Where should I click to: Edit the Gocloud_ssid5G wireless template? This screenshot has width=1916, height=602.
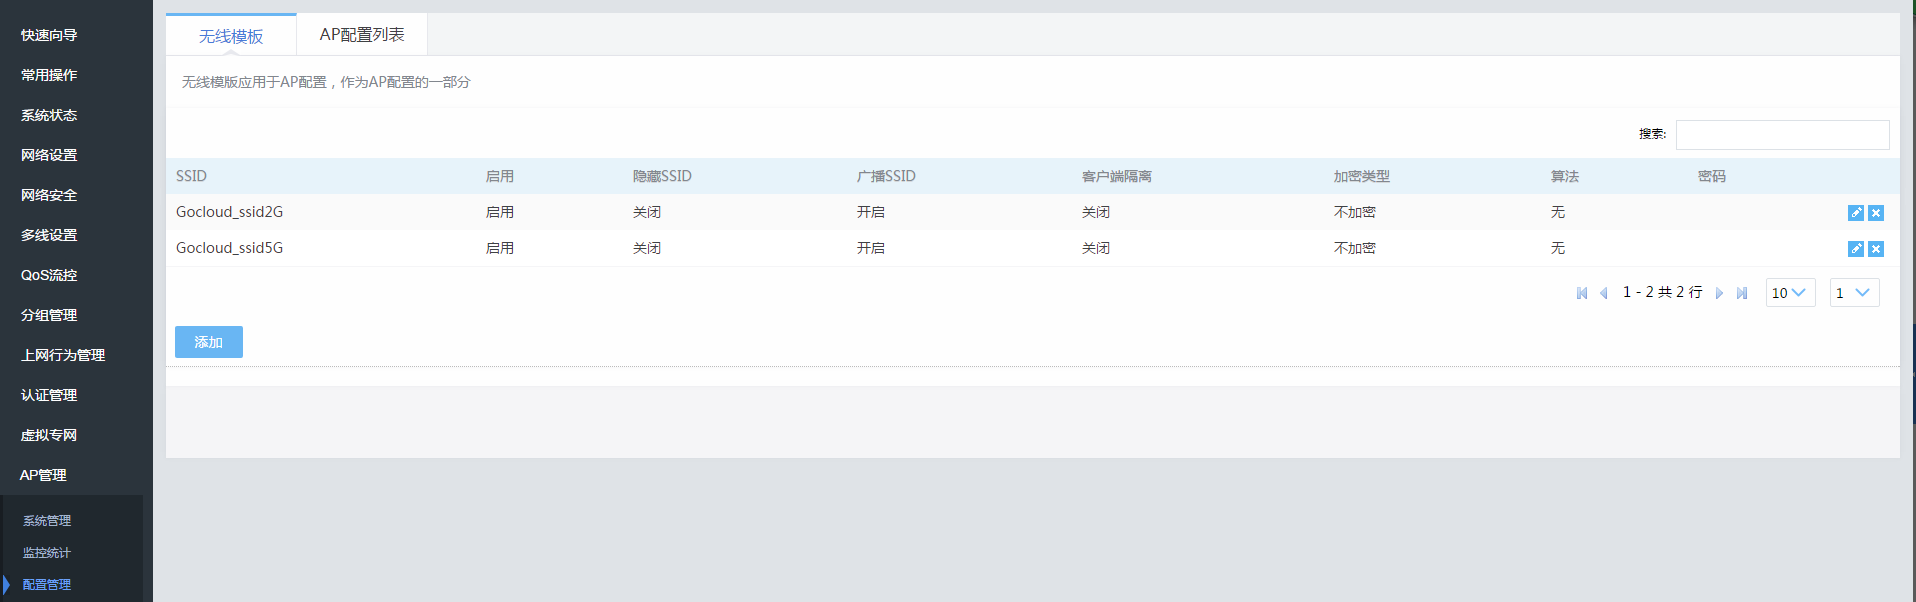1855,249
